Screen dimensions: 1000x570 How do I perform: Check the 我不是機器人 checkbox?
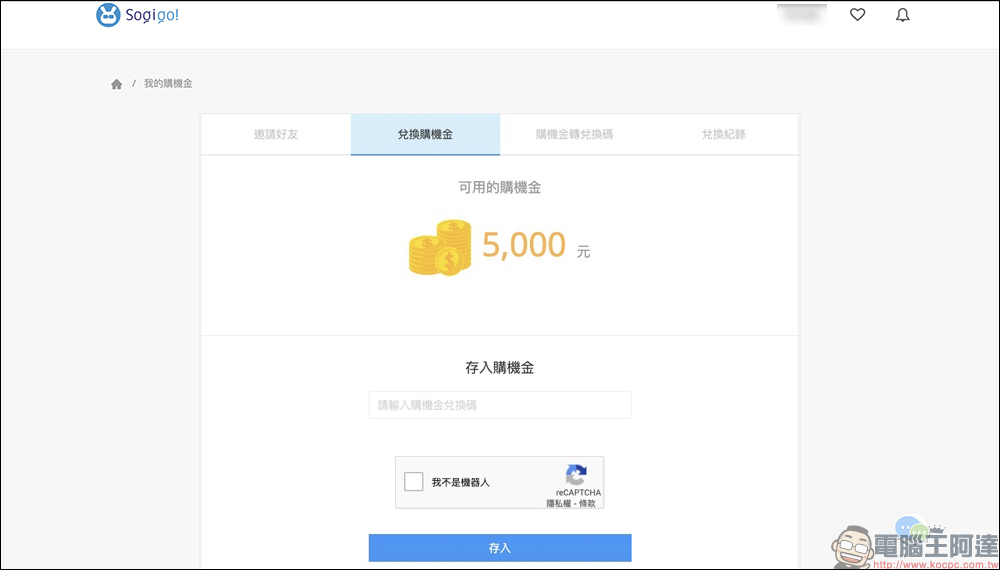tap(414, 482)
